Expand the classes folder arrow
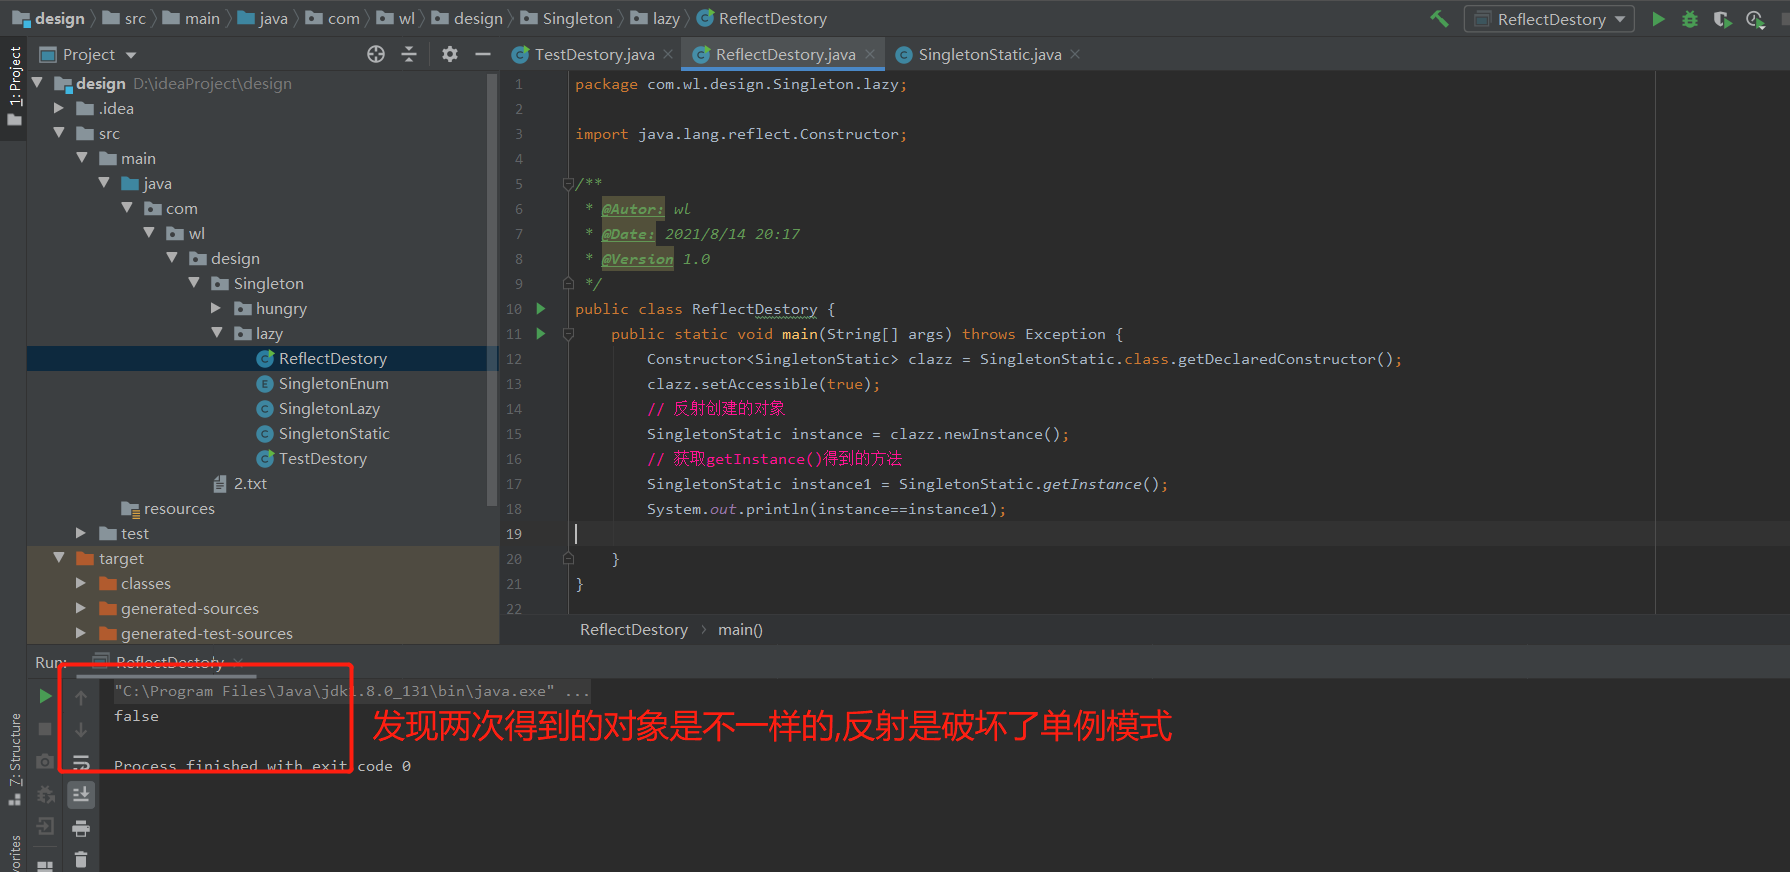Viewport: 1790px width, 872px height. click(81, 583)
